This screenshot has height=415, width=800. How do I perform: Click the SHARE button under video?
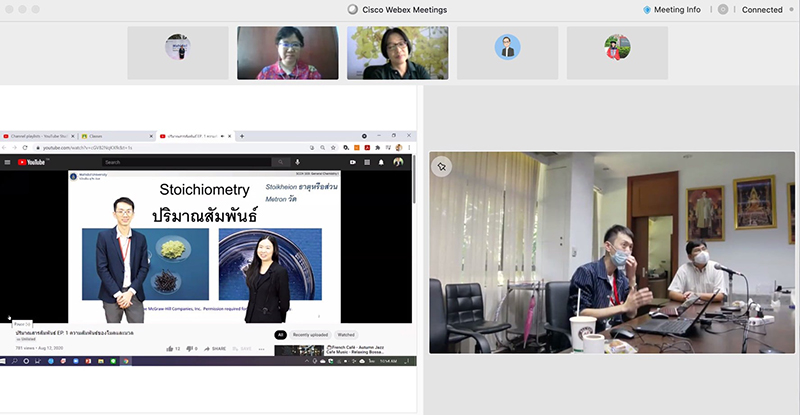tap(214, 348)
